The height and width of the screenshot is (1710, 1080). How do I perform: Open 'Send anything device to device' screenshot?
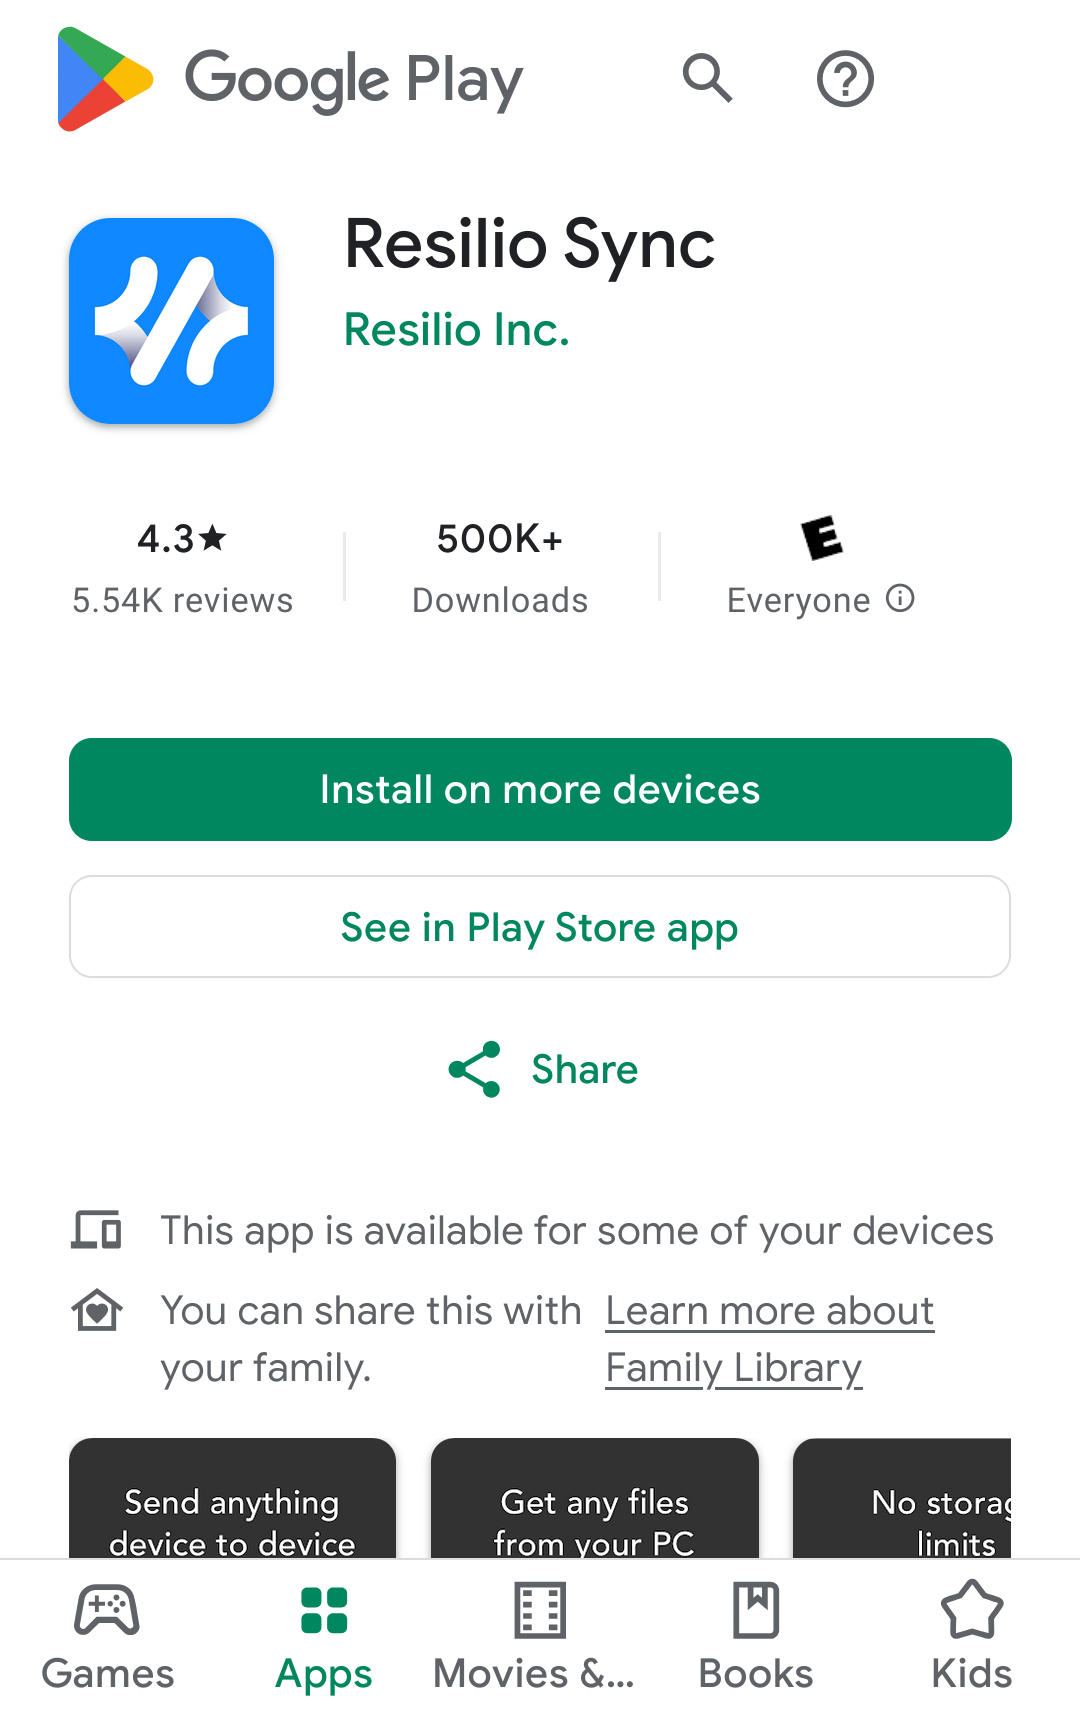[232, 1498]
